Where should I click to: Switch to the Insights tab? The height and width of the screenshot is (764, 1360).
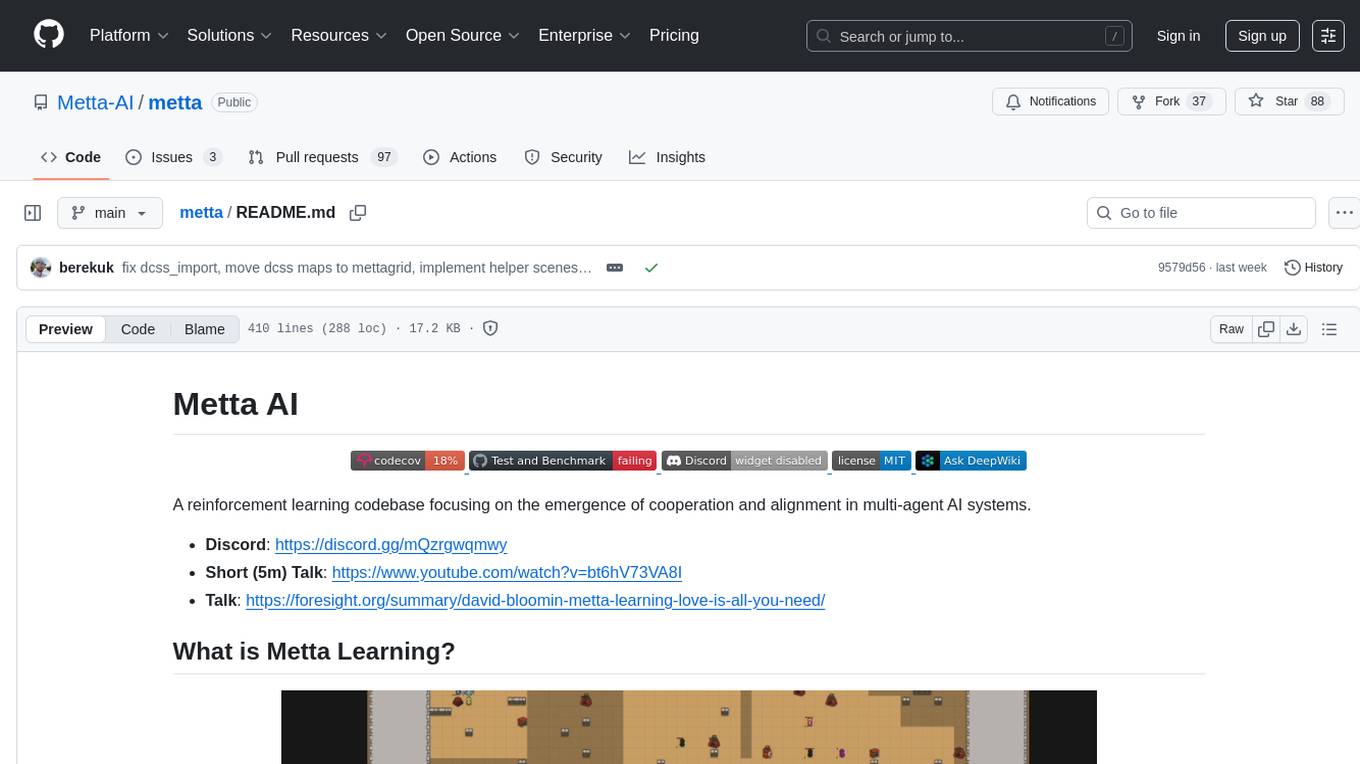tap(667, 157)
